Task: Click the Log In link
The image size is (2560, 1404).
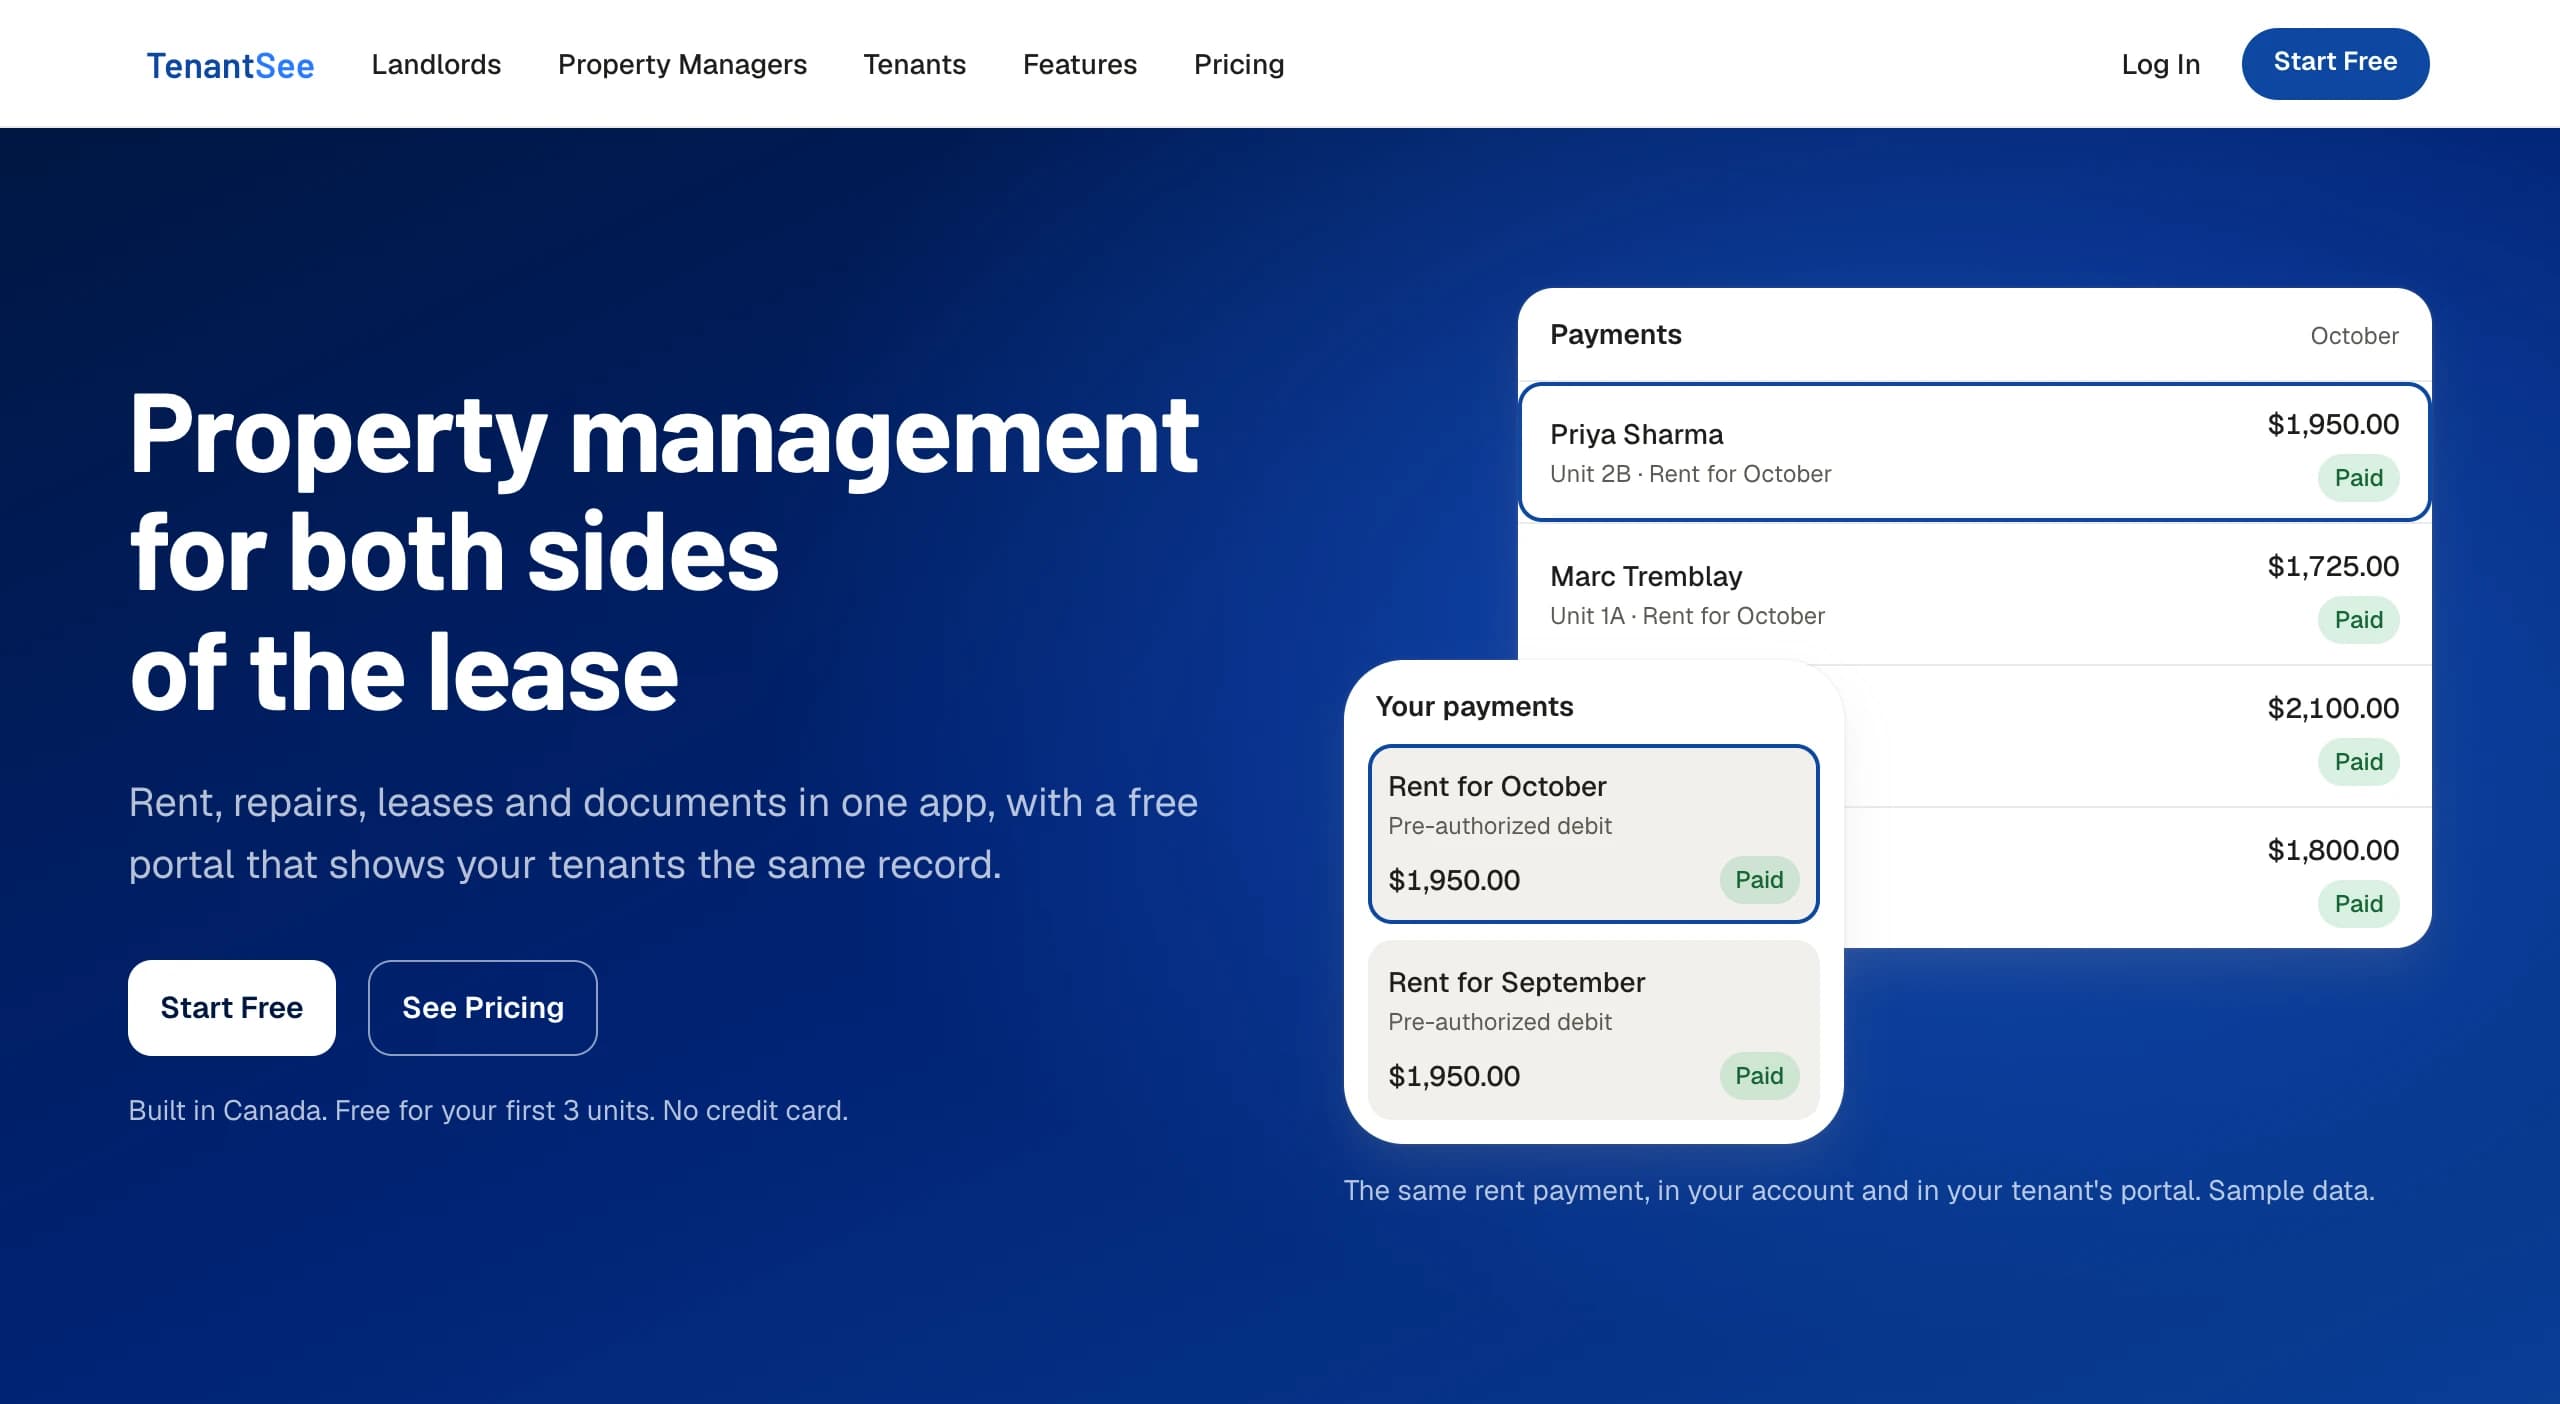Action: click(2160, 64)
